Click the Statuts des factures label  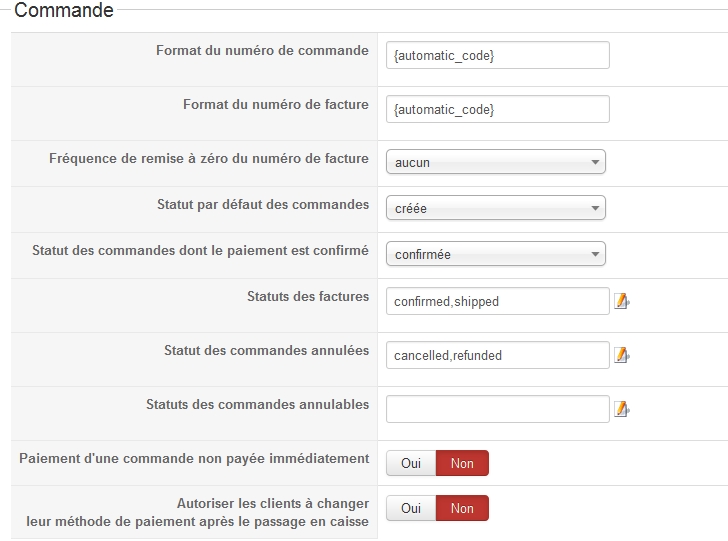[x=308, y=296]
